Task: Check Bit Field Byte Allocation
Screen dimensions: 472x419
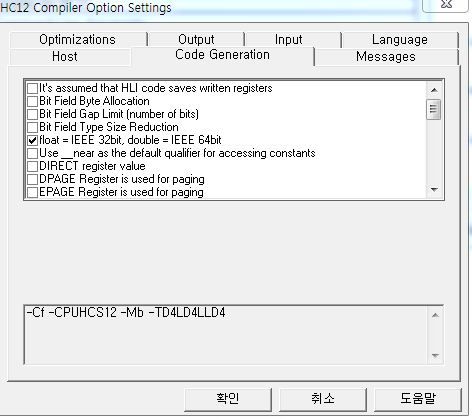Action: (x=32, y=101)
